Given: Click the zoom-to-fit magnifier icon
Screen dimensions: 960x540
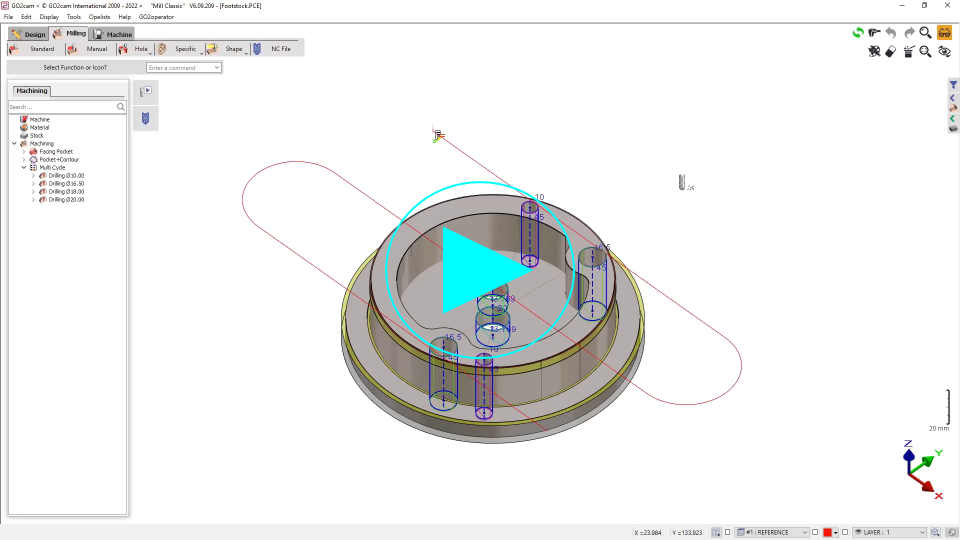Looking at the screenshot, I should [925, 52].
